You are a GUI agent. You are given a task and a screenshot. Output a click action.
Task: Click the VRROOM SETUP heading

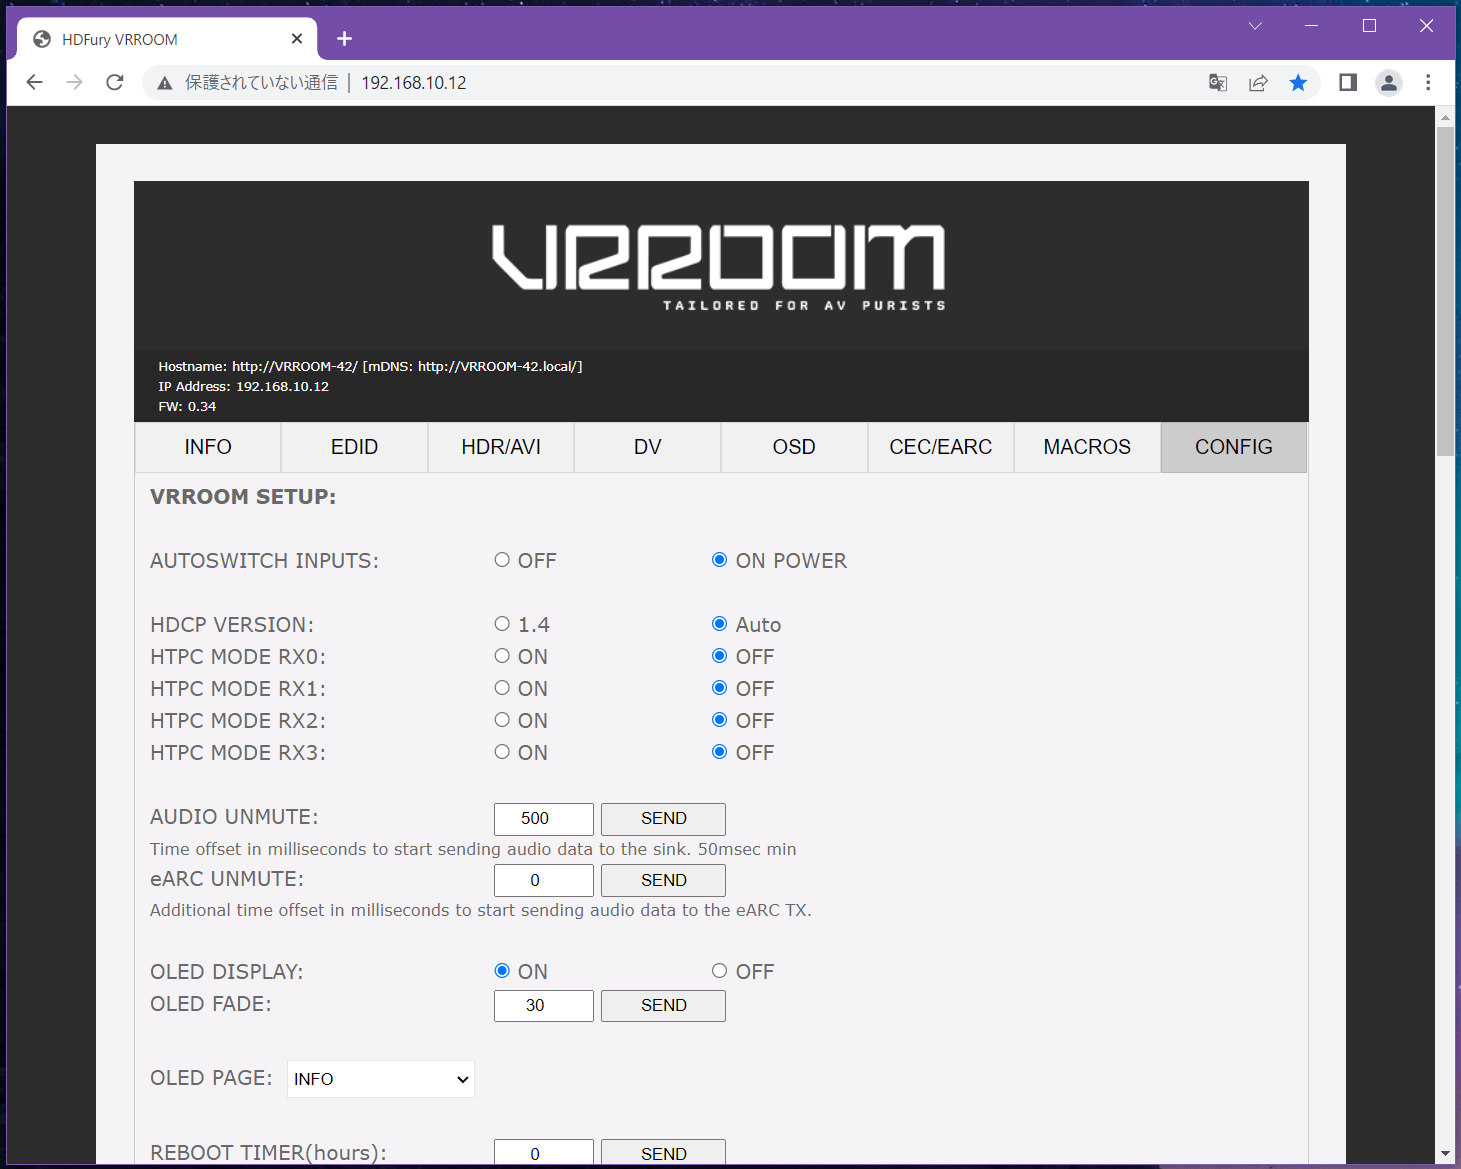click(243, 497)
